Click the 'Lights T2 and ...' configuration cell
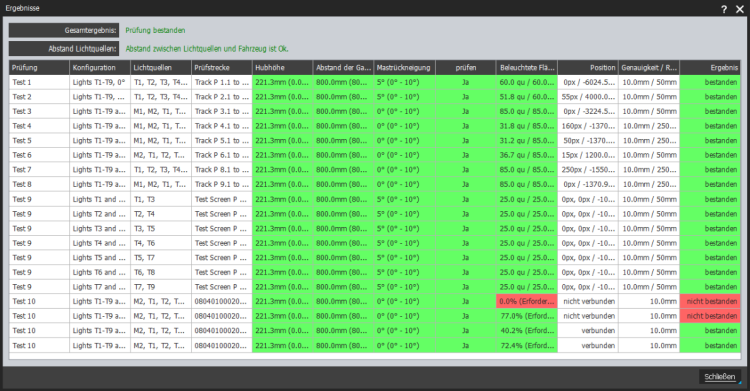The height and width of the screenshot is (391, 750). [100, 214]
